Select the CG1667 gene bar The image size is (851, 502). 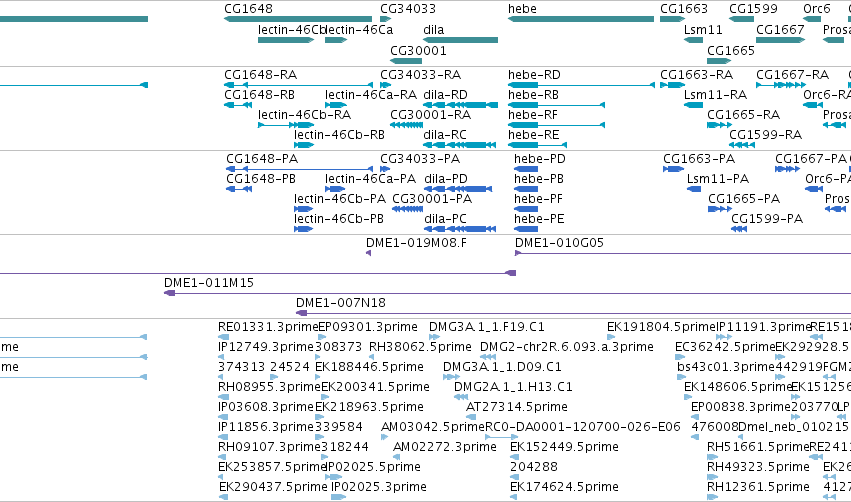point(780,40)
